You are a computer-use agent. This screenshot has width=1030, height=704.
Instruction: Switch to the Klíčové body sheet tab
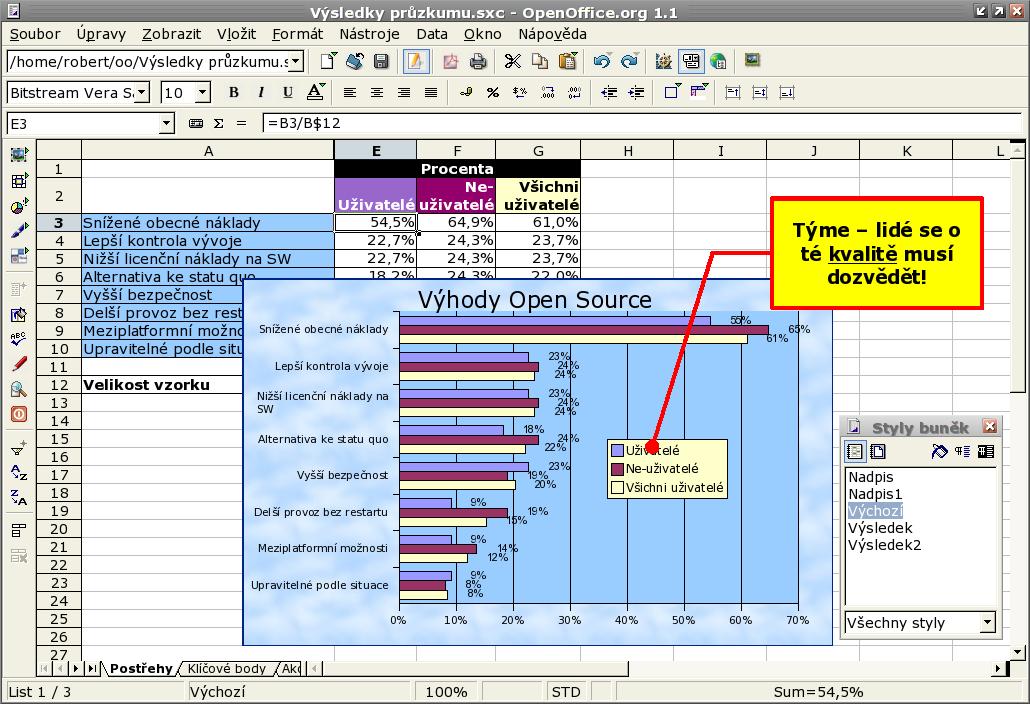point(227,668)
